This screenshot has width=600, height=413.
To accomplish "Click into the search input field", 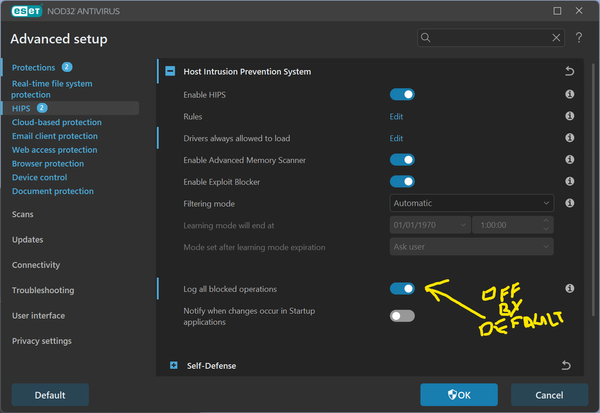I will [x=488, y=38].
